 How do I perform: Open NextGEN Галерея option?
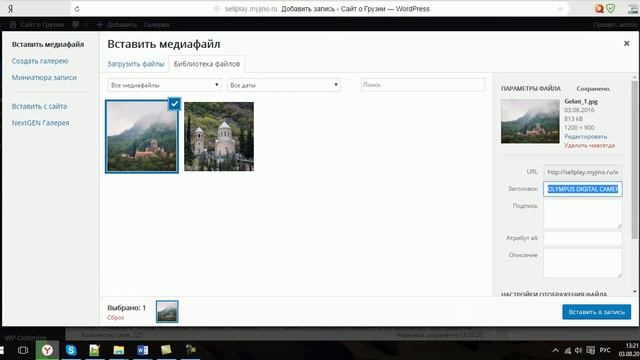click(40, 123)
